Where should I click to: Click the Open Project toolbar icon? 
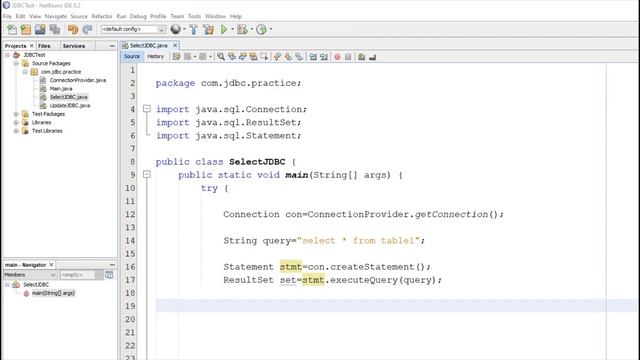point(40,29)
